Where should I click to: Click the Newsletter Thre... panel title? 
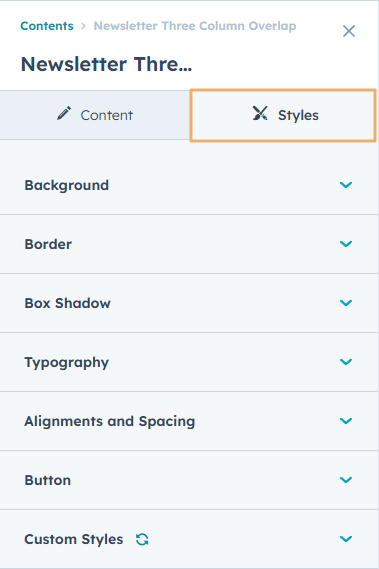(106, 64)
